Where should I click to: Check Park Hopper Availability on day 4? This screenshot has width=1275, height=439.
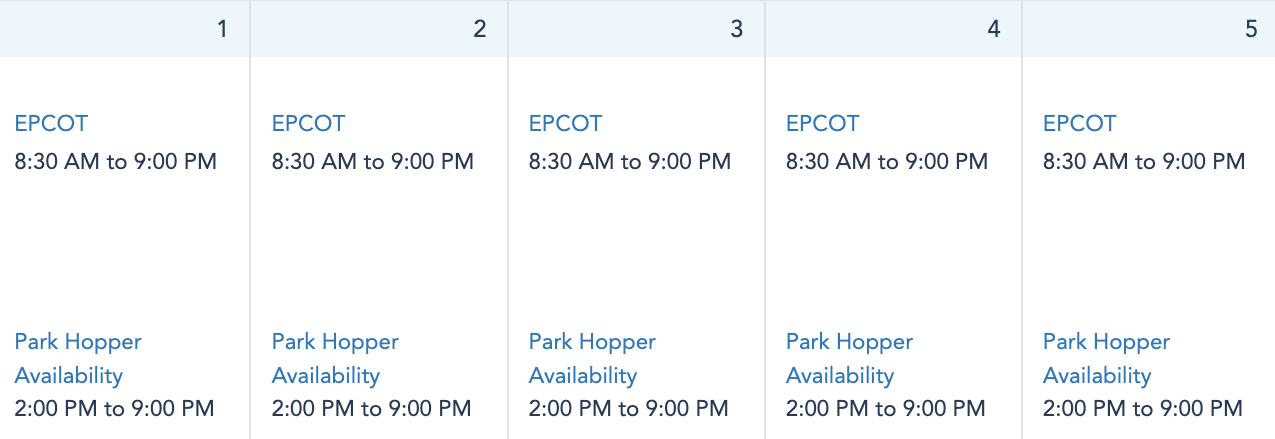click(849, 358)
